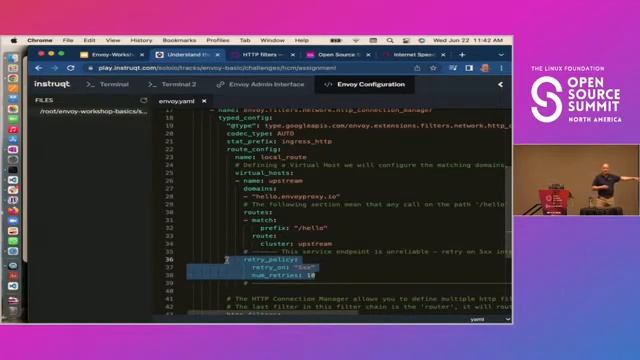The height and width of the screenshot is (360, 640).
Task: Open the Envoy Admin Interface tab
Action: click(260, 84)
